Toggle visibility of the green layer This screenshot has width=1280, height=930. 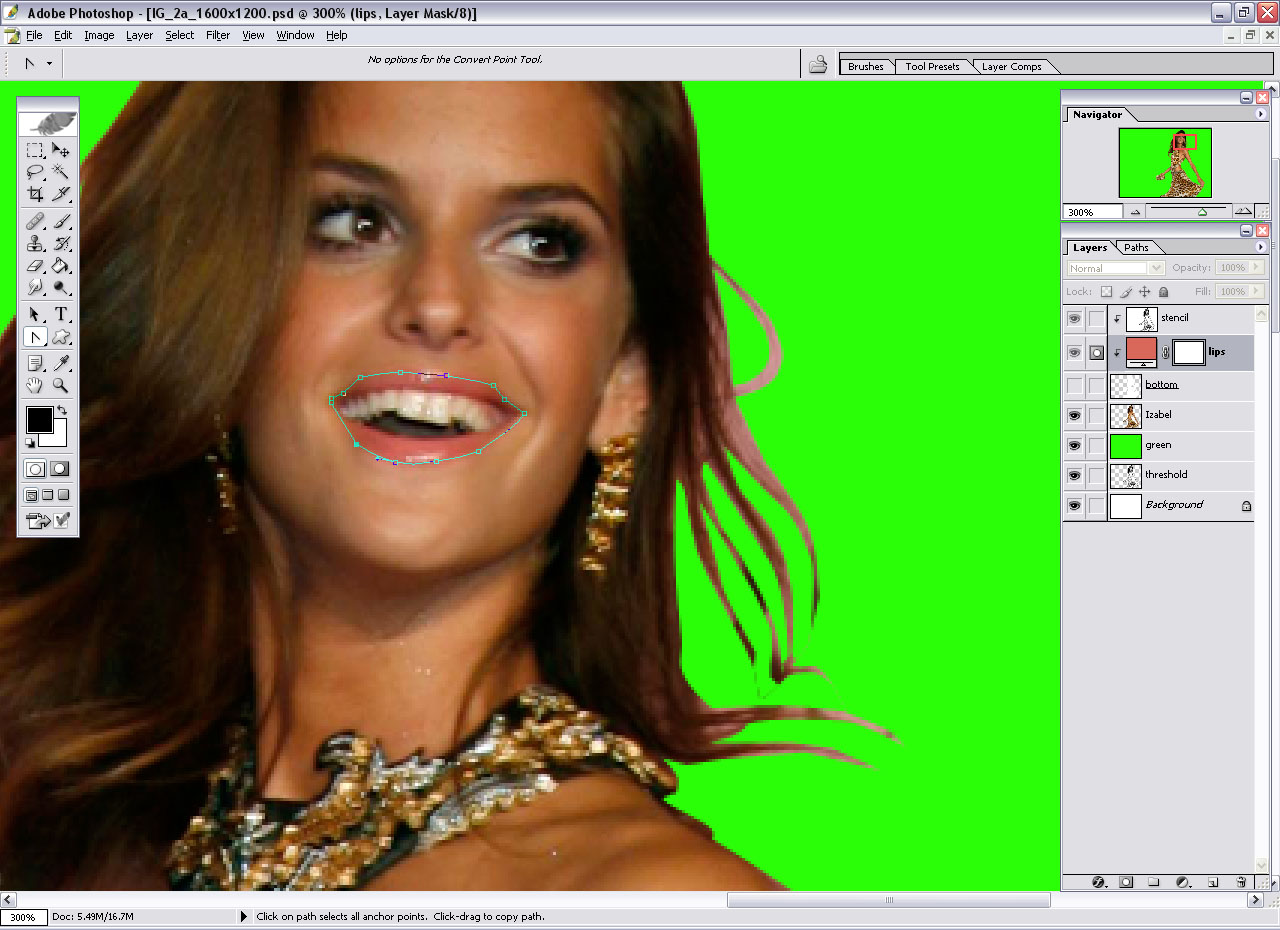(x=1074, y=445)
